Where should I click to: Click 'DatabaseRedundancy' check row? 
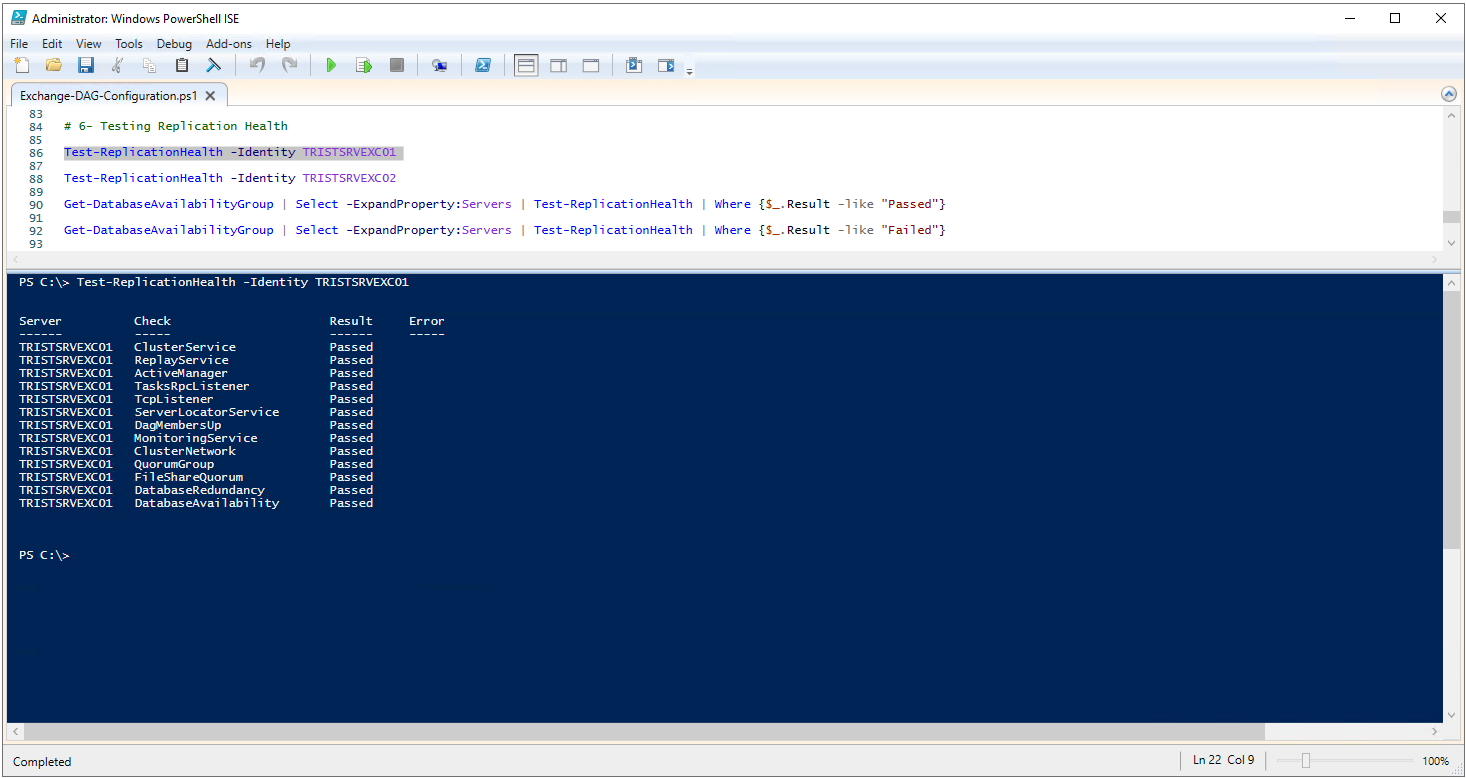pos(196,490)
